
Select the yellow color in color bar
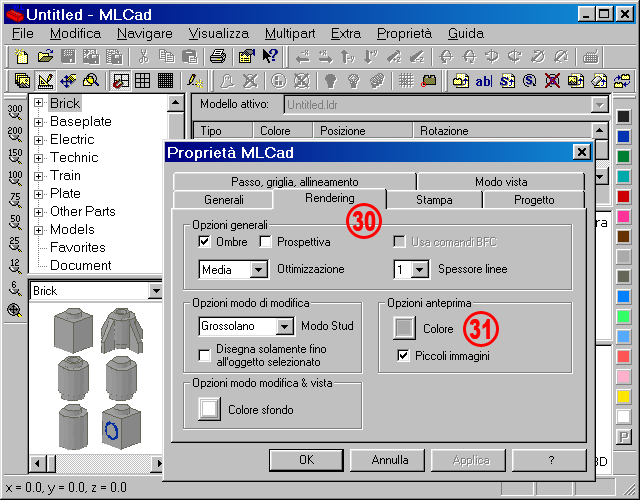(x=623, y=396)
